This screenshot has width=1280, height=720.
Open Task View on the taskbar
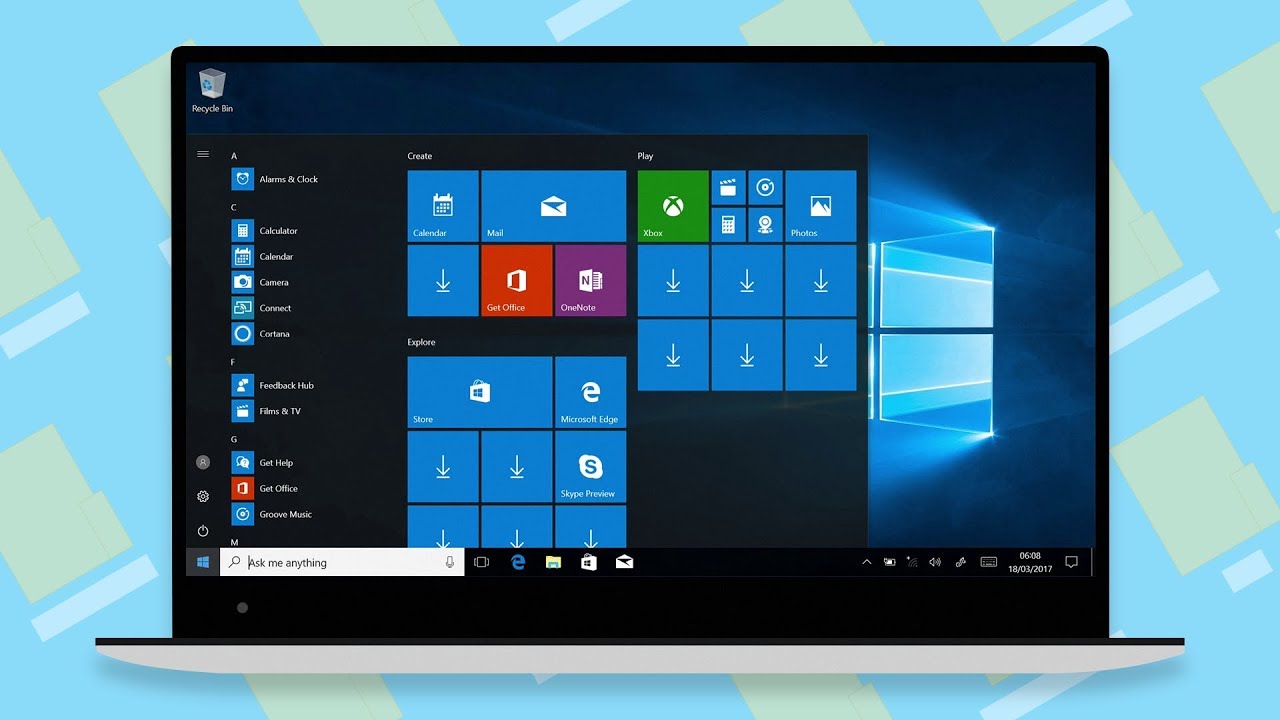(x=481, y=562)
